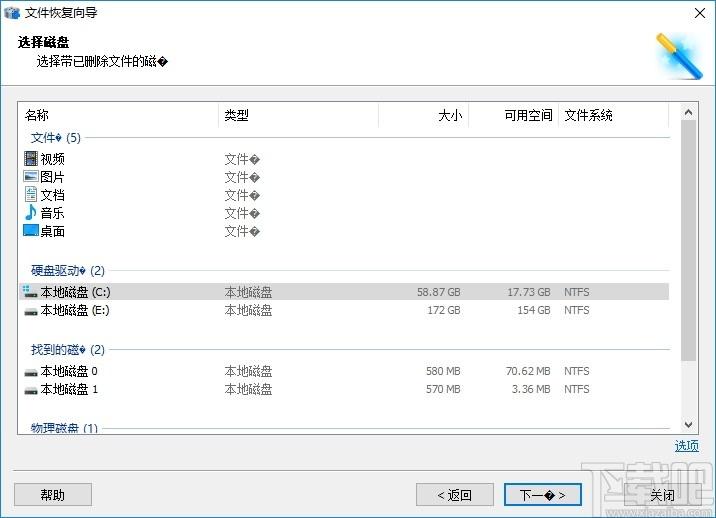Collapse the 物理磁盘 (1) group header
The height and width of the screenshot is (518, 716).
coord(64,428)
